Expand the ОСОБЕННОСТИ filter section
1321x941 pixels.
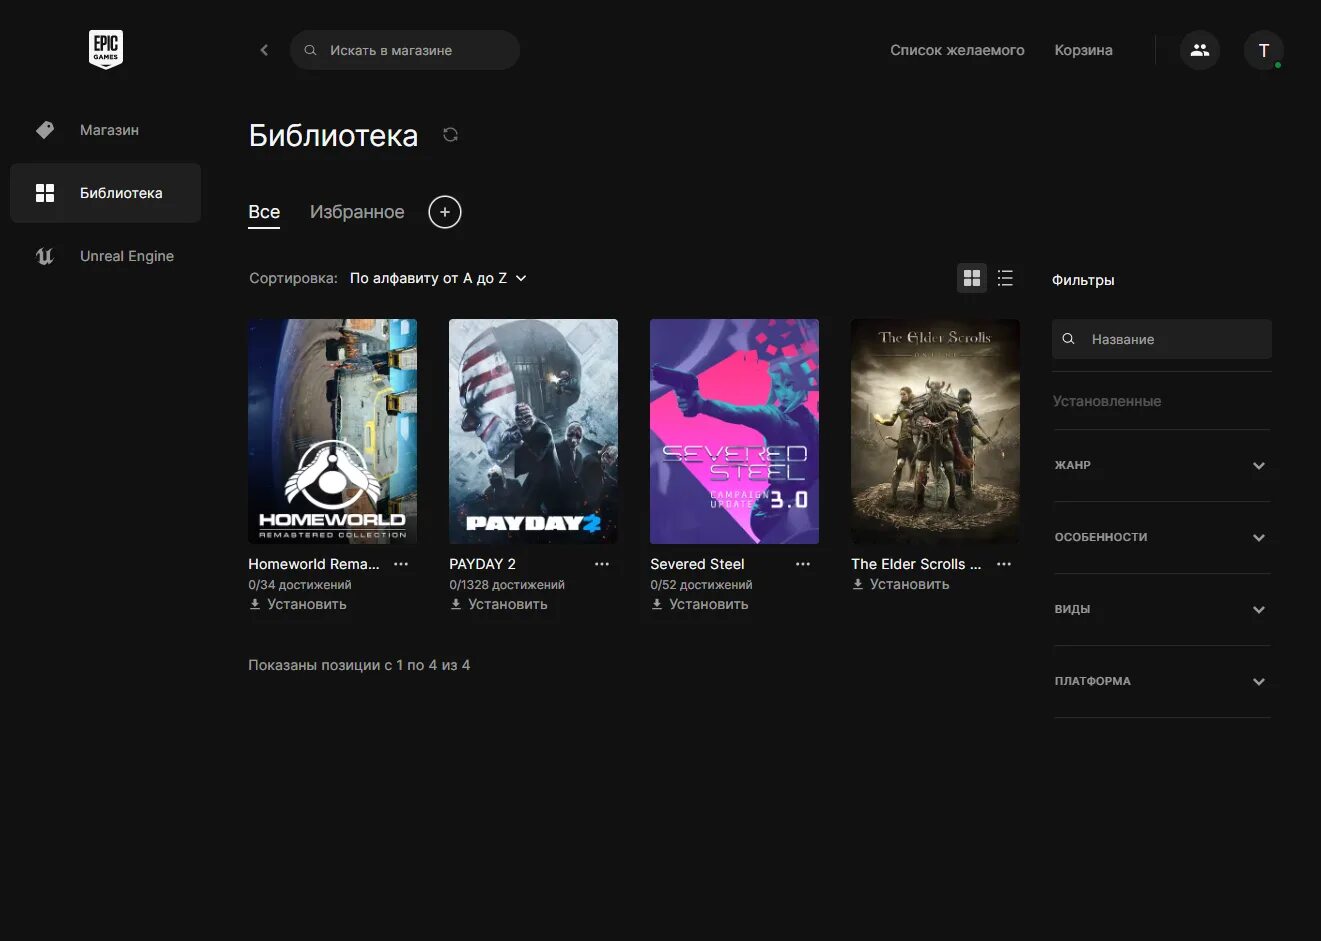tap(1162, 538)
